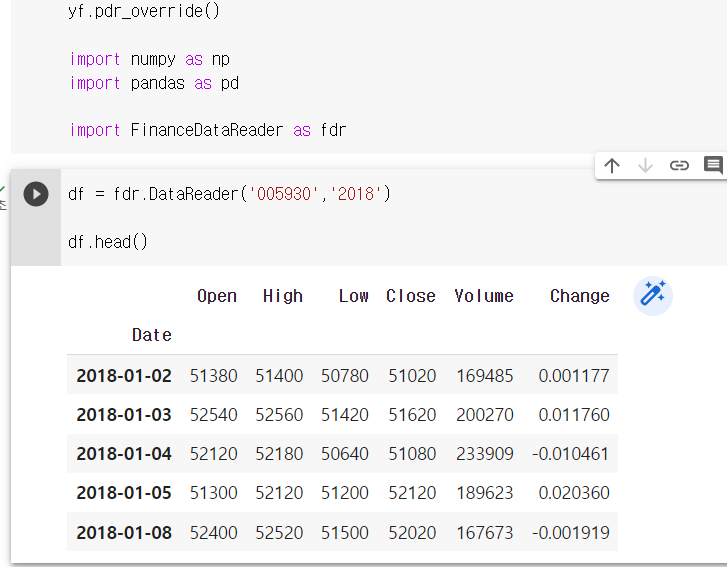Run the fdr.DataReader code cell
The image size is (727, 567).
[x=36, y=194]
